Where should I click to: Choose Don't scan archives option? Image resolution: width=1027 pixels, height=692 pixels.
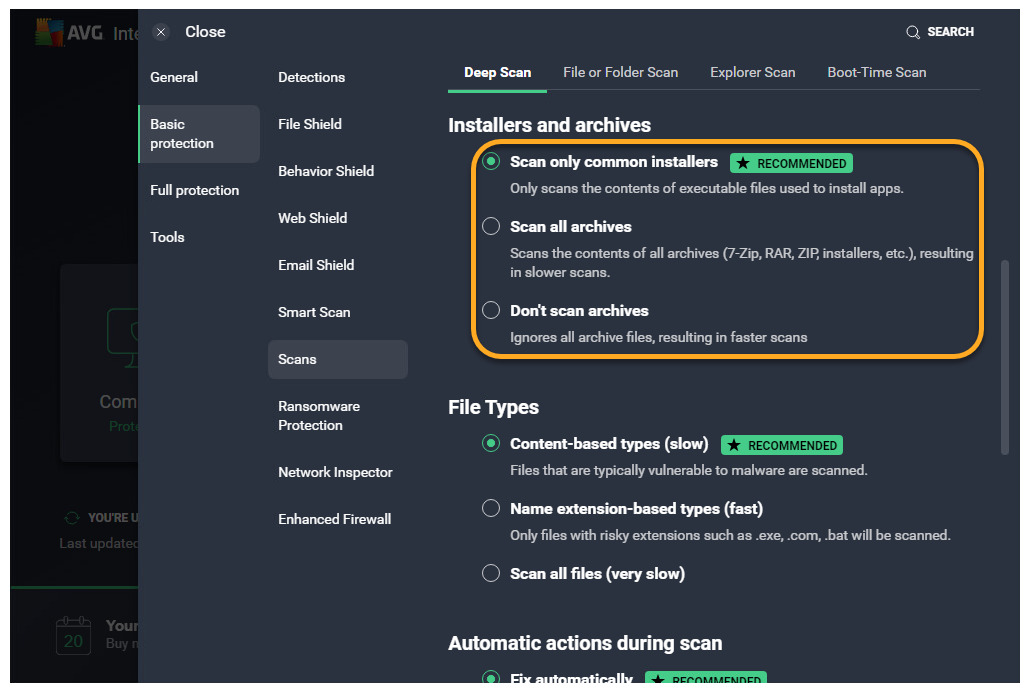[x=491, y=310]
